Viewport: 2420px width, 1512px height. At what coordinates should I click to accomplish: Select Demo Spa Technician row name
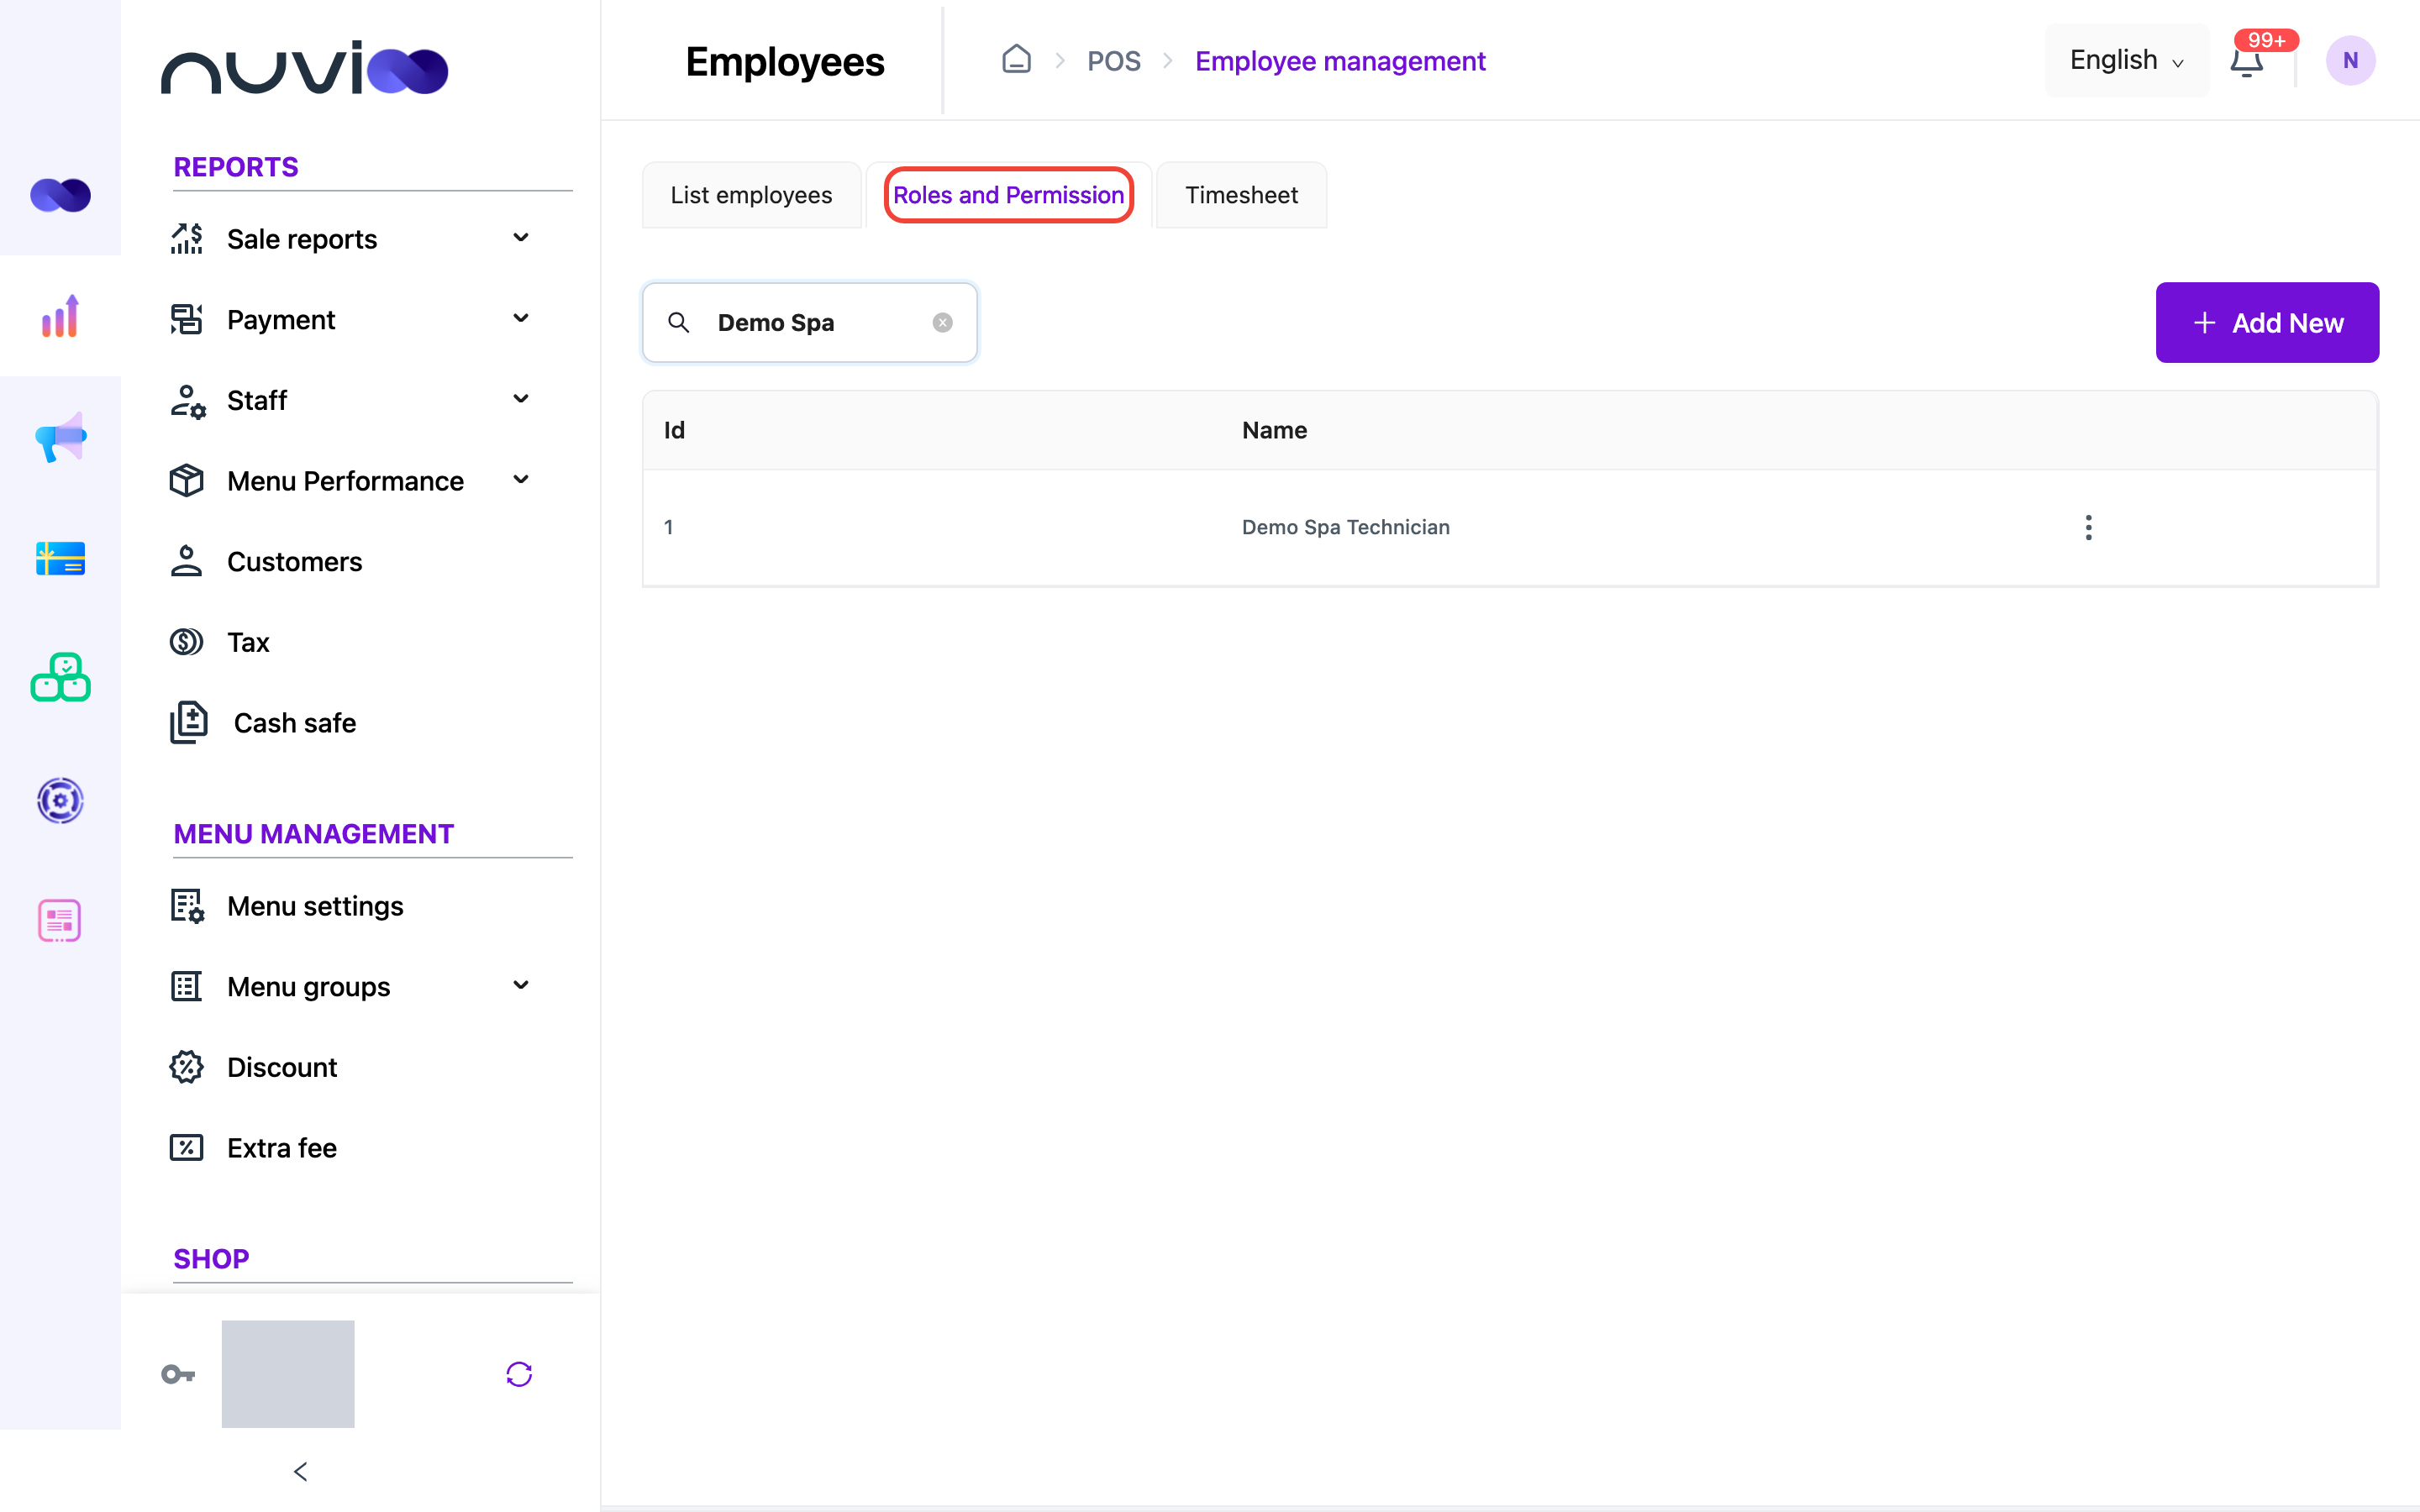1345,527
